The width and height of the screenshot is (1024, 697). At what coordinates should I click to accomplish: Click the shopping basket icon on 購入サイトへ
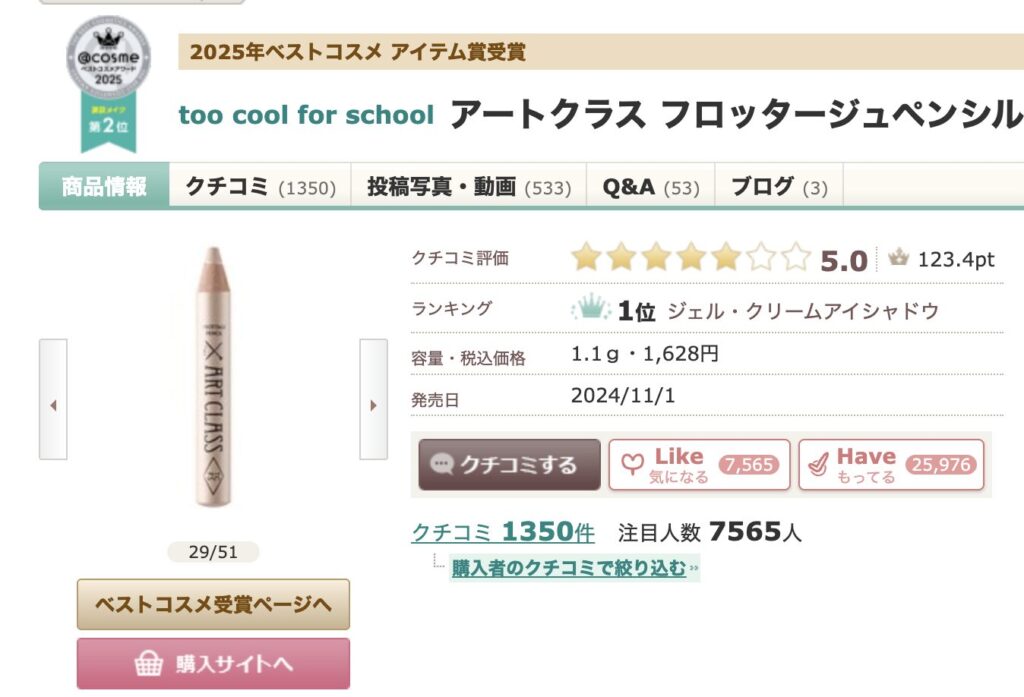click(x=149, y=664)
